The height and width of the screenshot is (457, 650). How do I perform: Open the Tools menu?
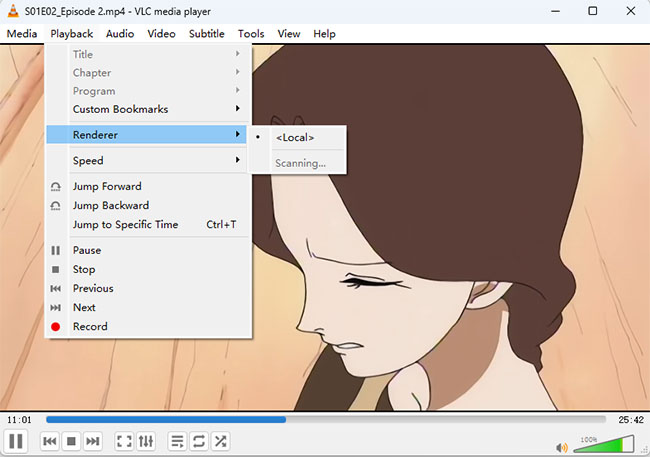click(x=251, y=34)
